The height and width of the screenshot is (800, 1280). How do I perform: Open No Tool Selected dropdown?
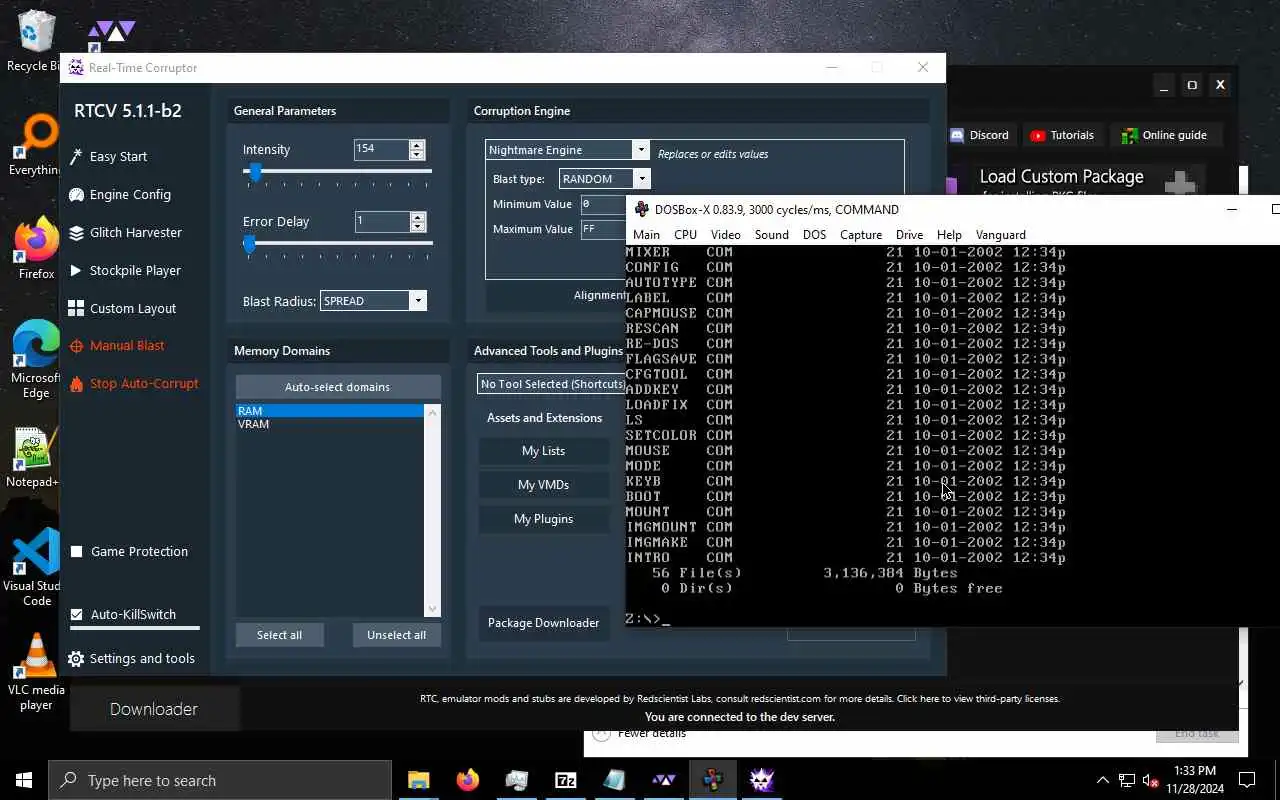click(551, 384)
